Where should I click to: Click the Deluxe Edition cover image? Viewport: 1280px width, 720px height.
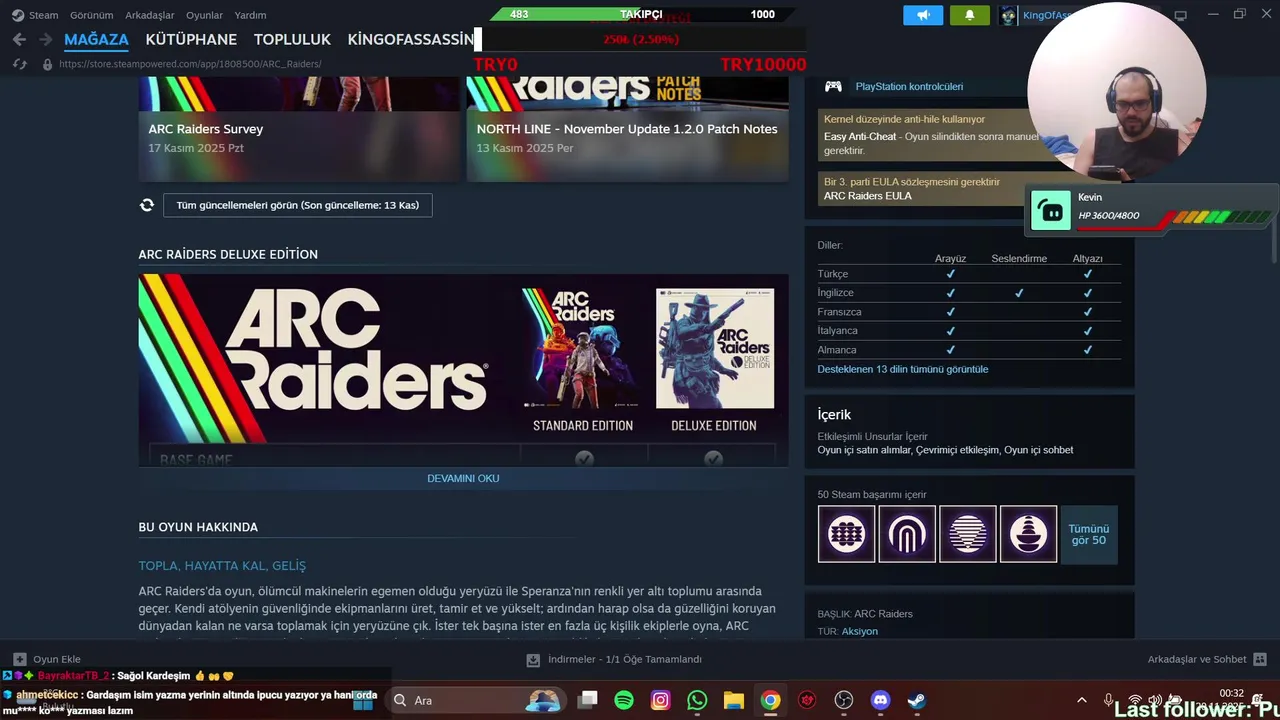pyautogui.click(x=714, y=349)
